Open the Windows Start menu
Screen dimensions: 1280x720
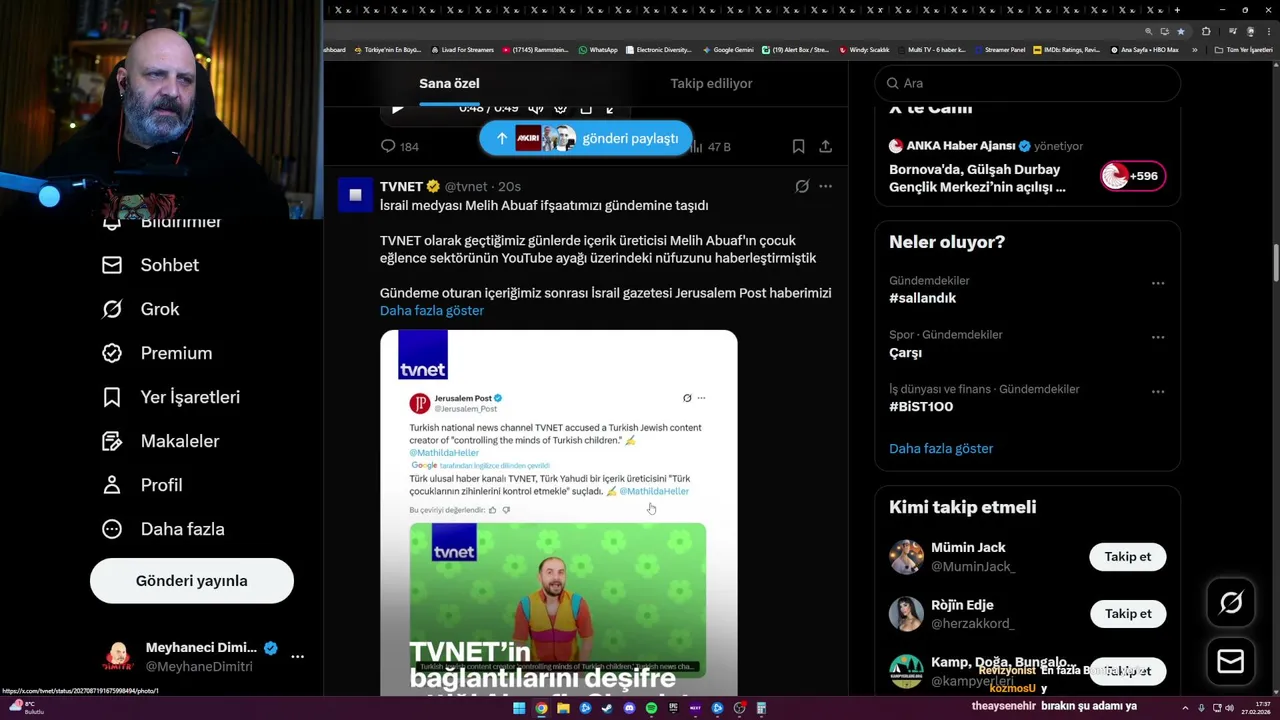(x=519, y=708)
